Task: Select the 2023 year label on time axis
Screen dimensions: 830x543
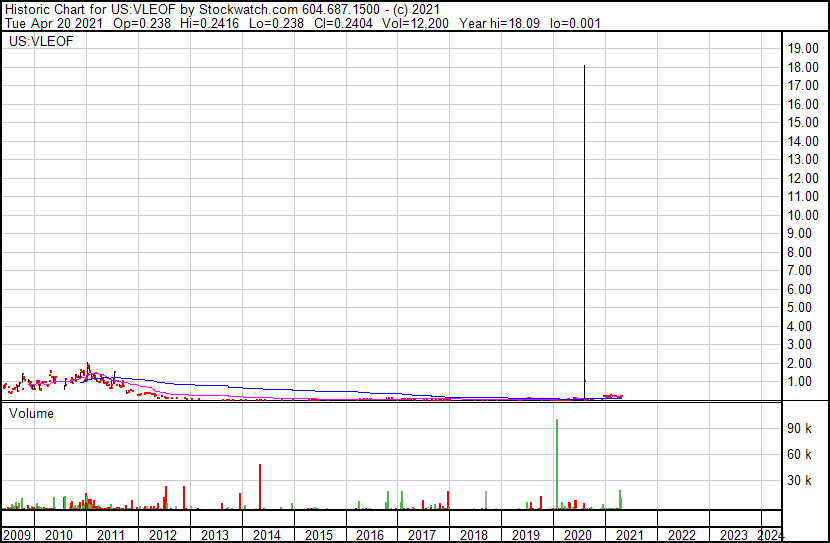Action: [734, 535]
